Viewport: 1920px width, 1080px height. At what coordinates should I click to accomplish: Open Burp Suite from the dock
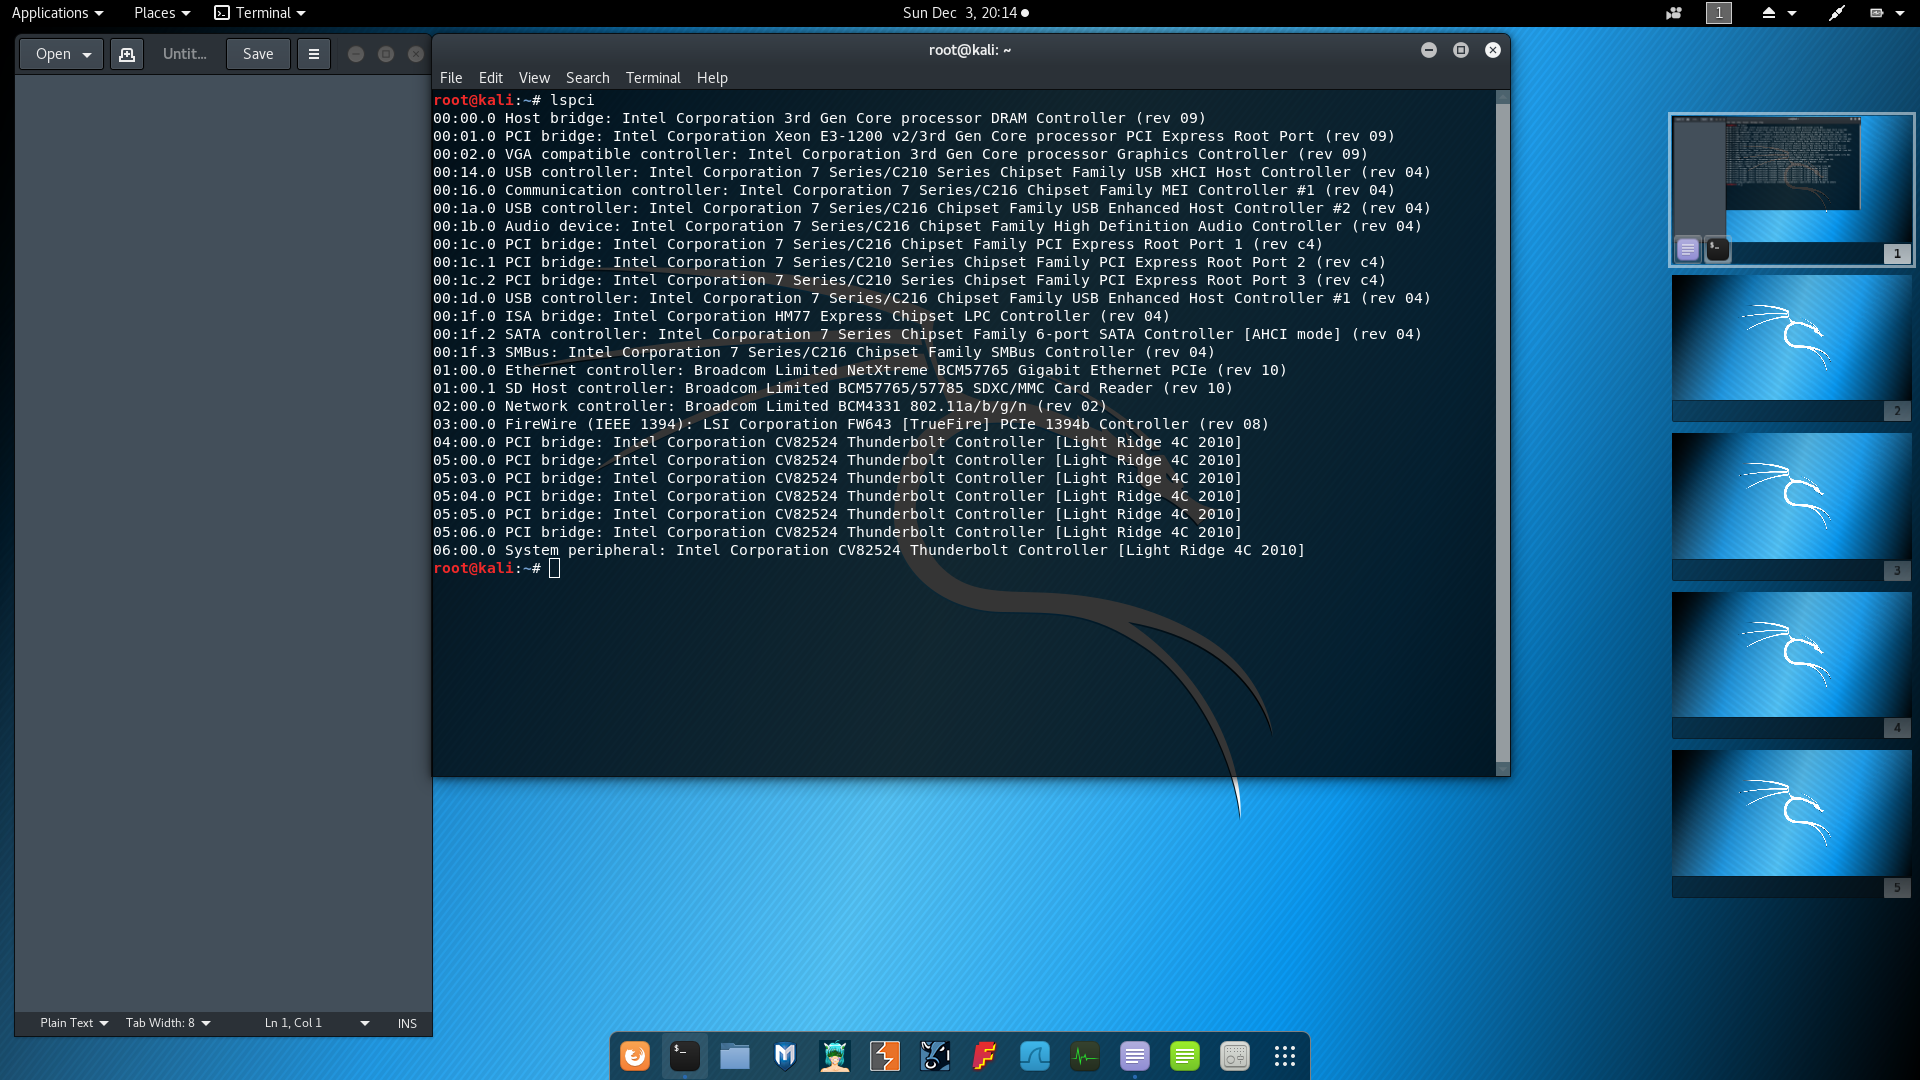click(x=885, y=1056)
